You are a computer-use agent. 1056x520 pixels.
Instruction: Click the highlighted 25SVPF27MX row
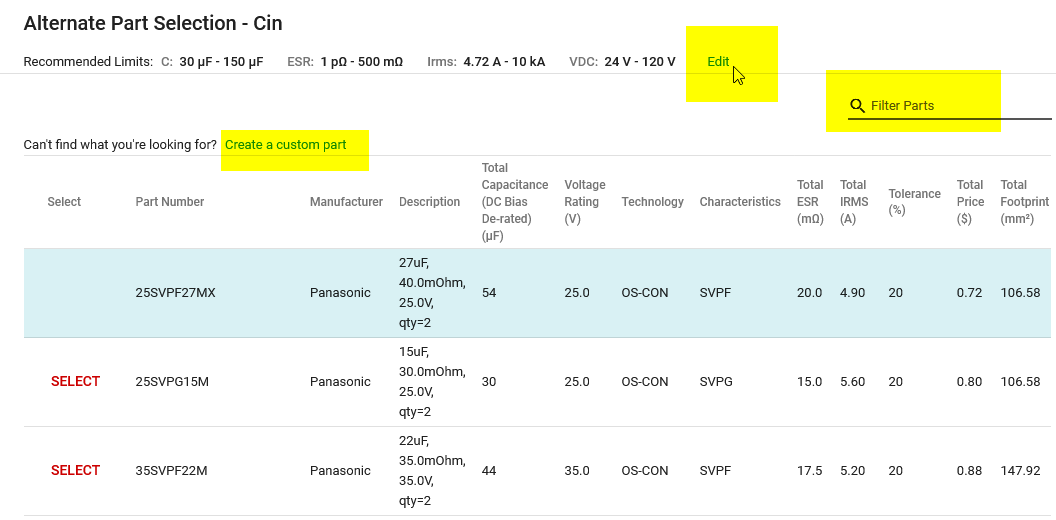tap(176, 293)
